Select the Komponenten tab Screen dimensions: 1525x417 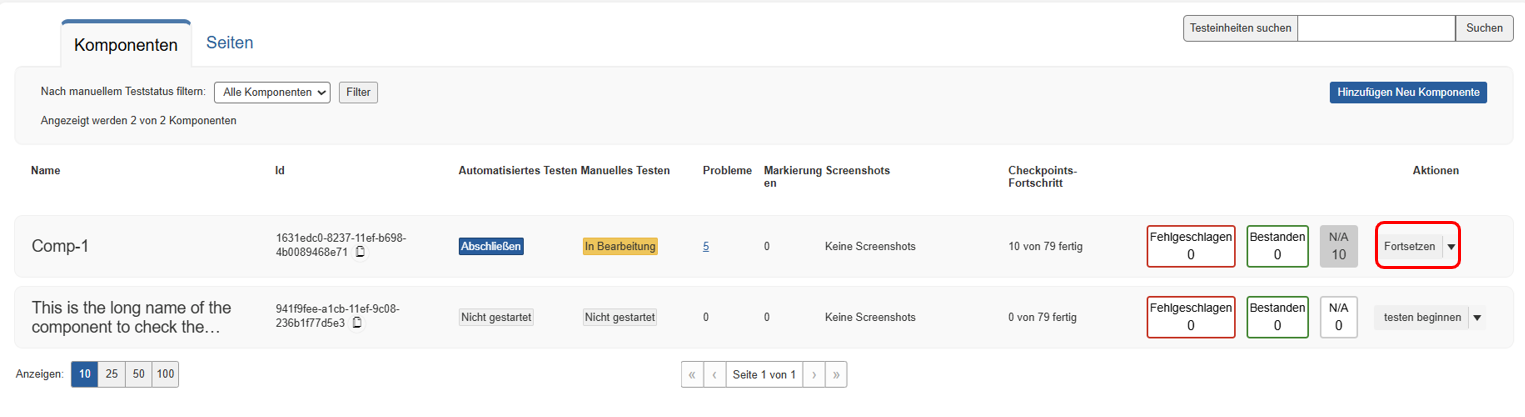126,45
